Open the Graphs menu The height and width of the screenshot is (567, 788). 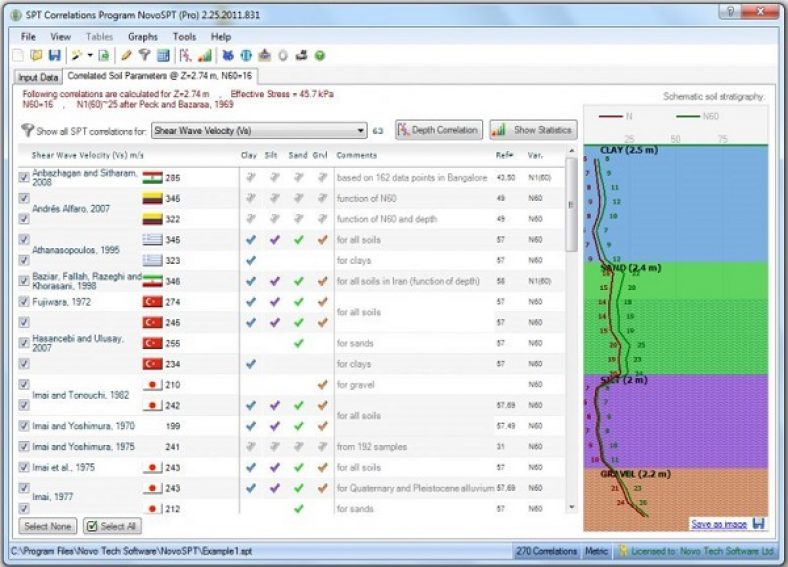[x=143, y=37]
